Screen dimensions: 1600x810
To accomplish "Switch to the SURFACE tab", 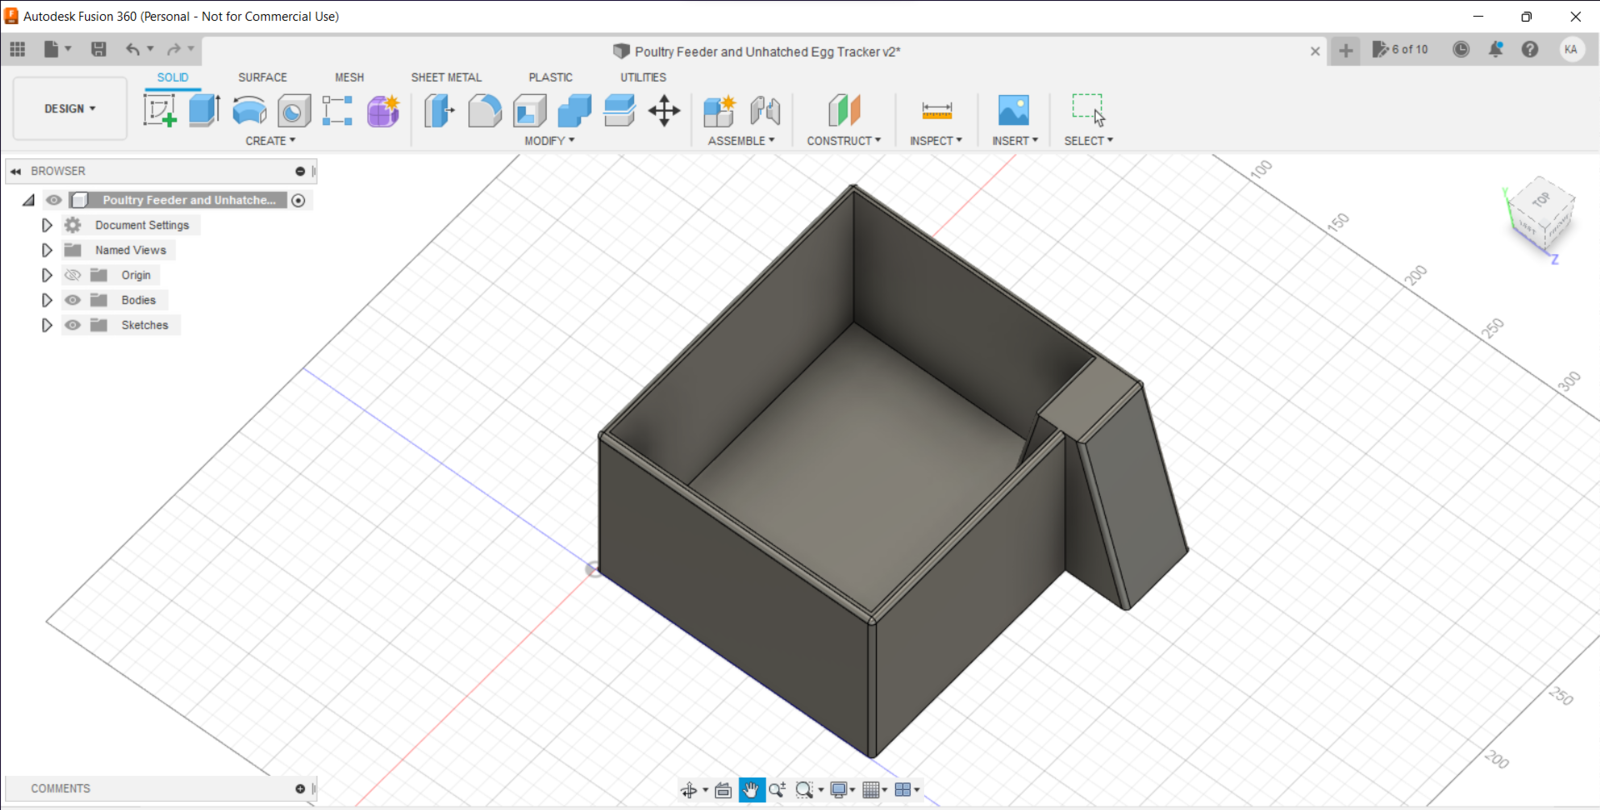I will coord(262,77).
